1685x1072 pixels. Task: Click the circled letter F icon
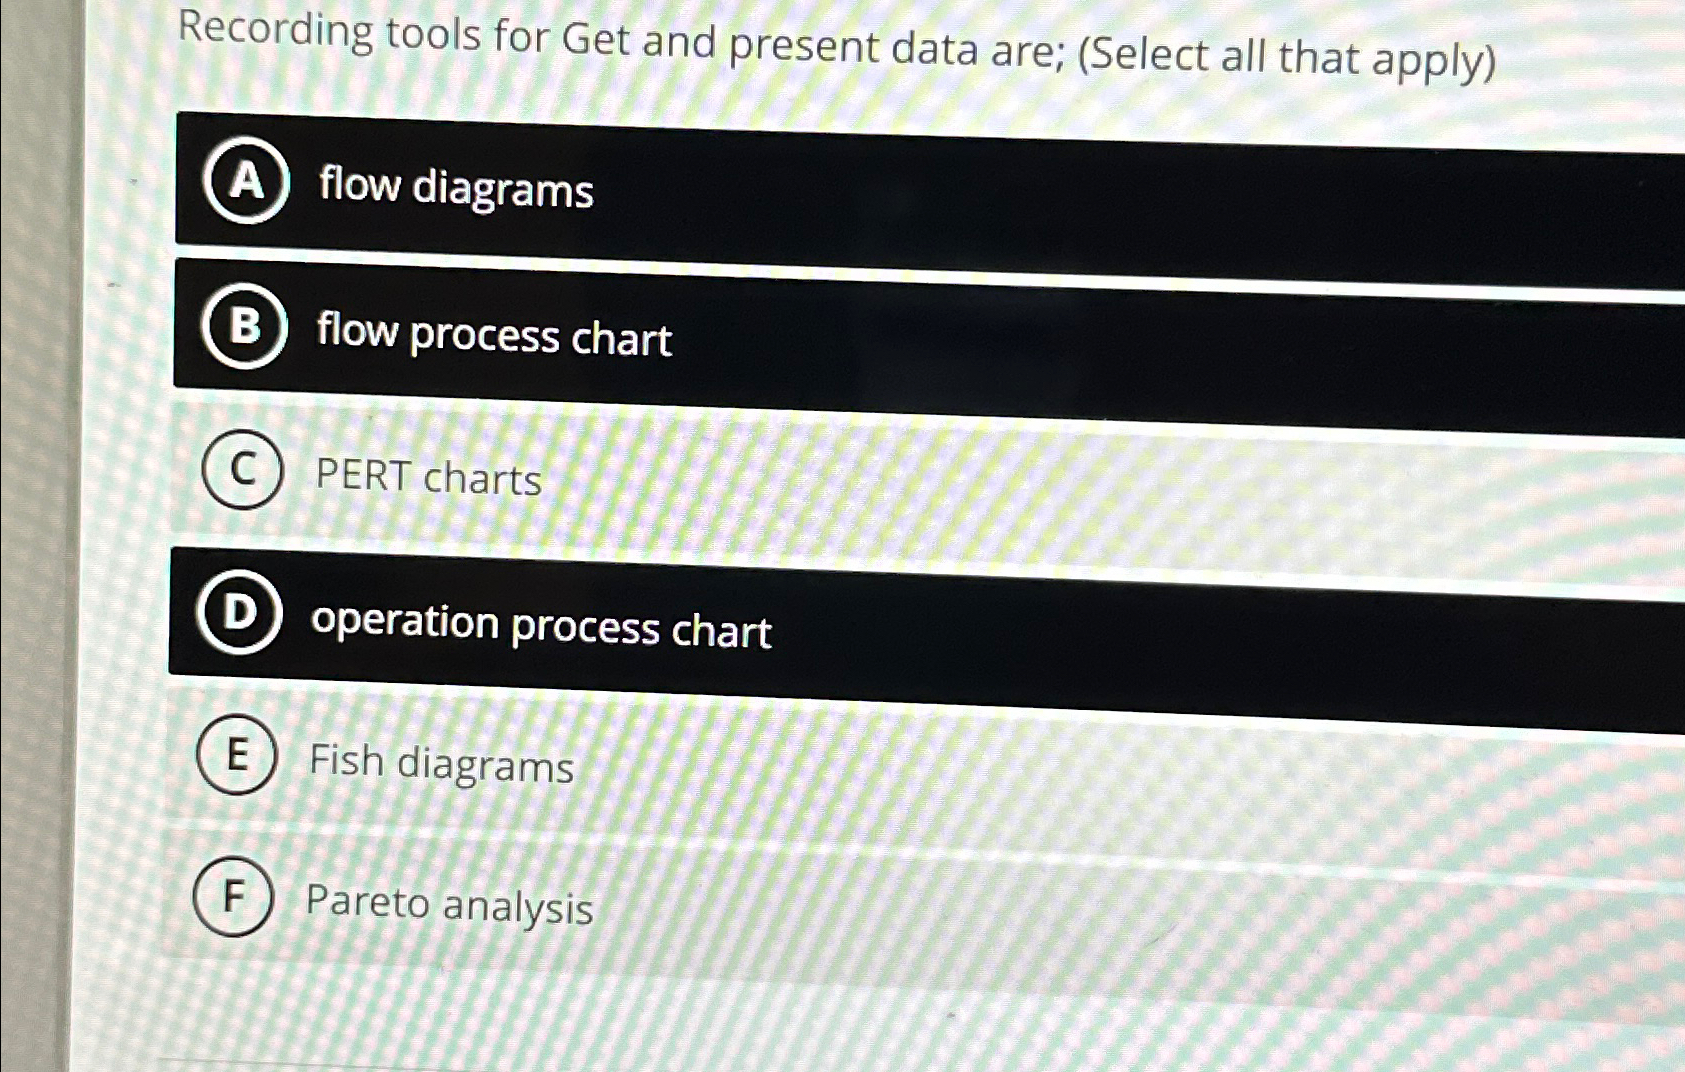coord(233,898)
